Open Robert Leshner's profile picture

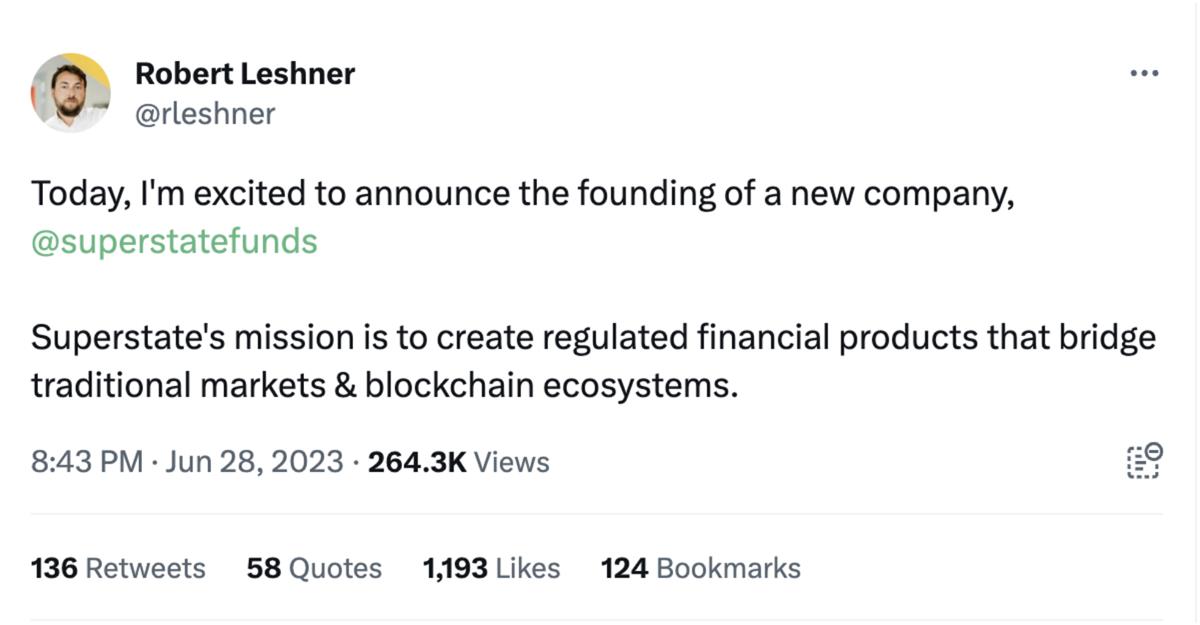pos(71,92)
